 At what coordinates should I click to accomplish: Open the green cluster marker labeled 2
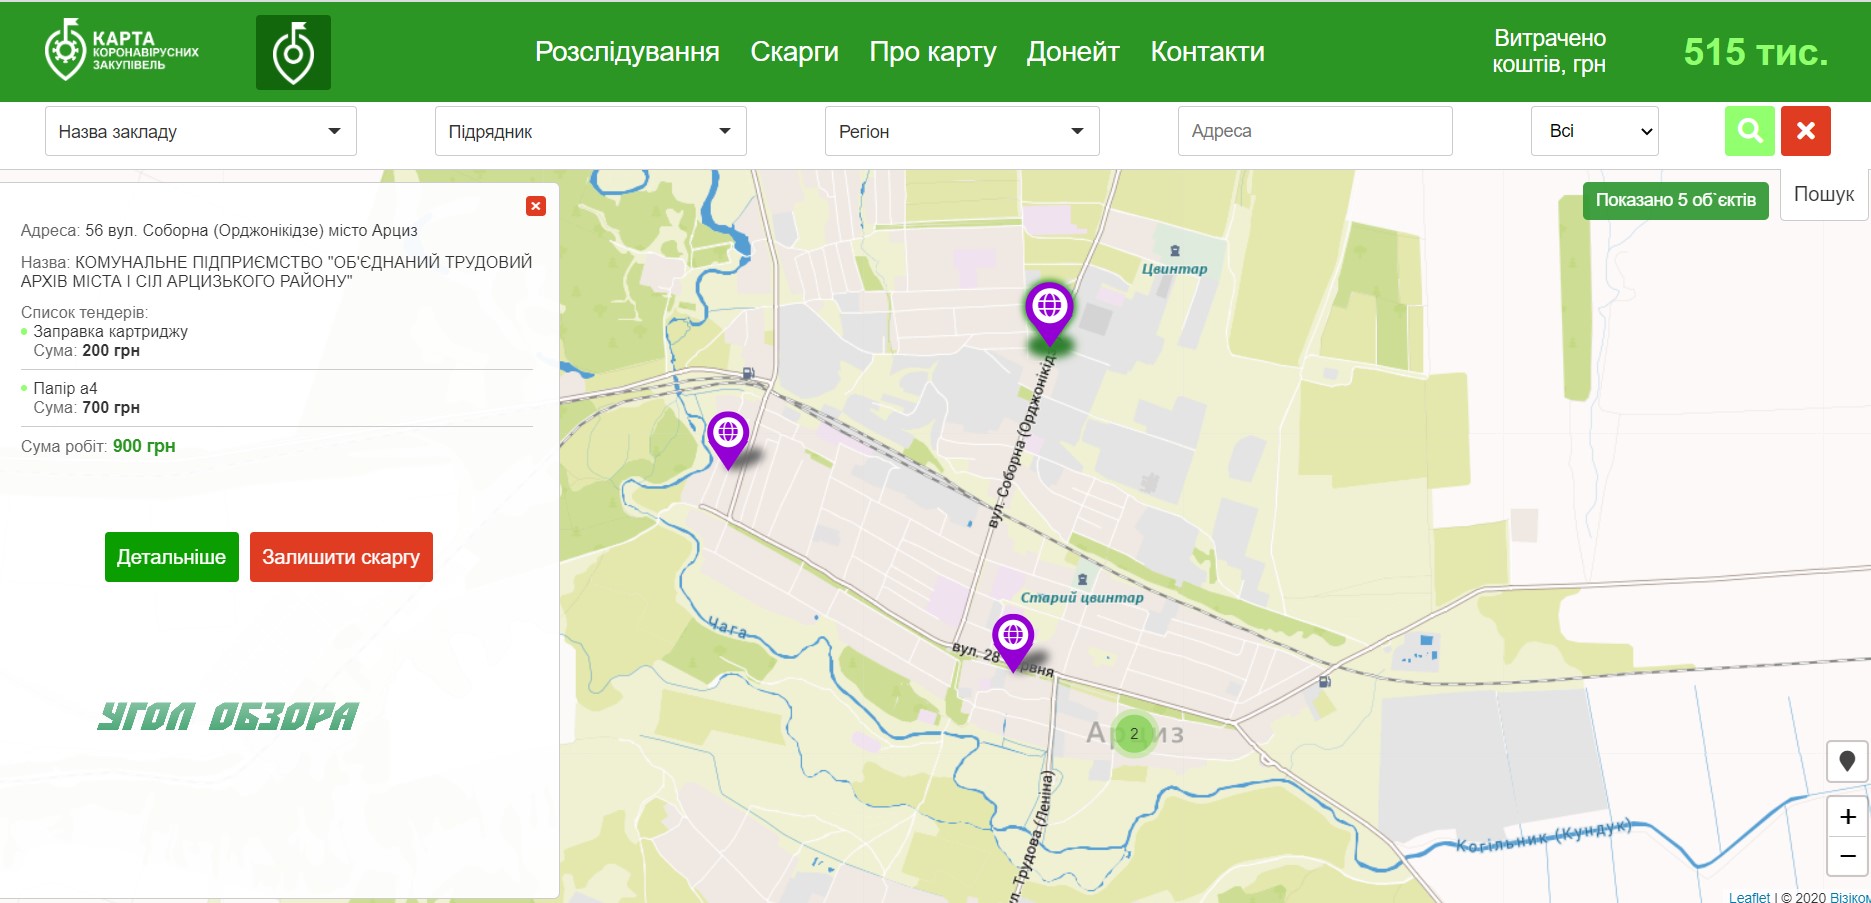coord(1134,734)
